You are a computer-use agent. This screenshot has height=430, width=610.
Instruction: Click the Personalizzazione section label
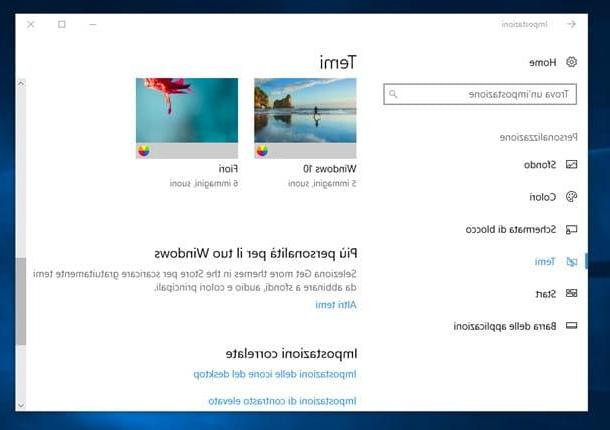coord(538,137)
